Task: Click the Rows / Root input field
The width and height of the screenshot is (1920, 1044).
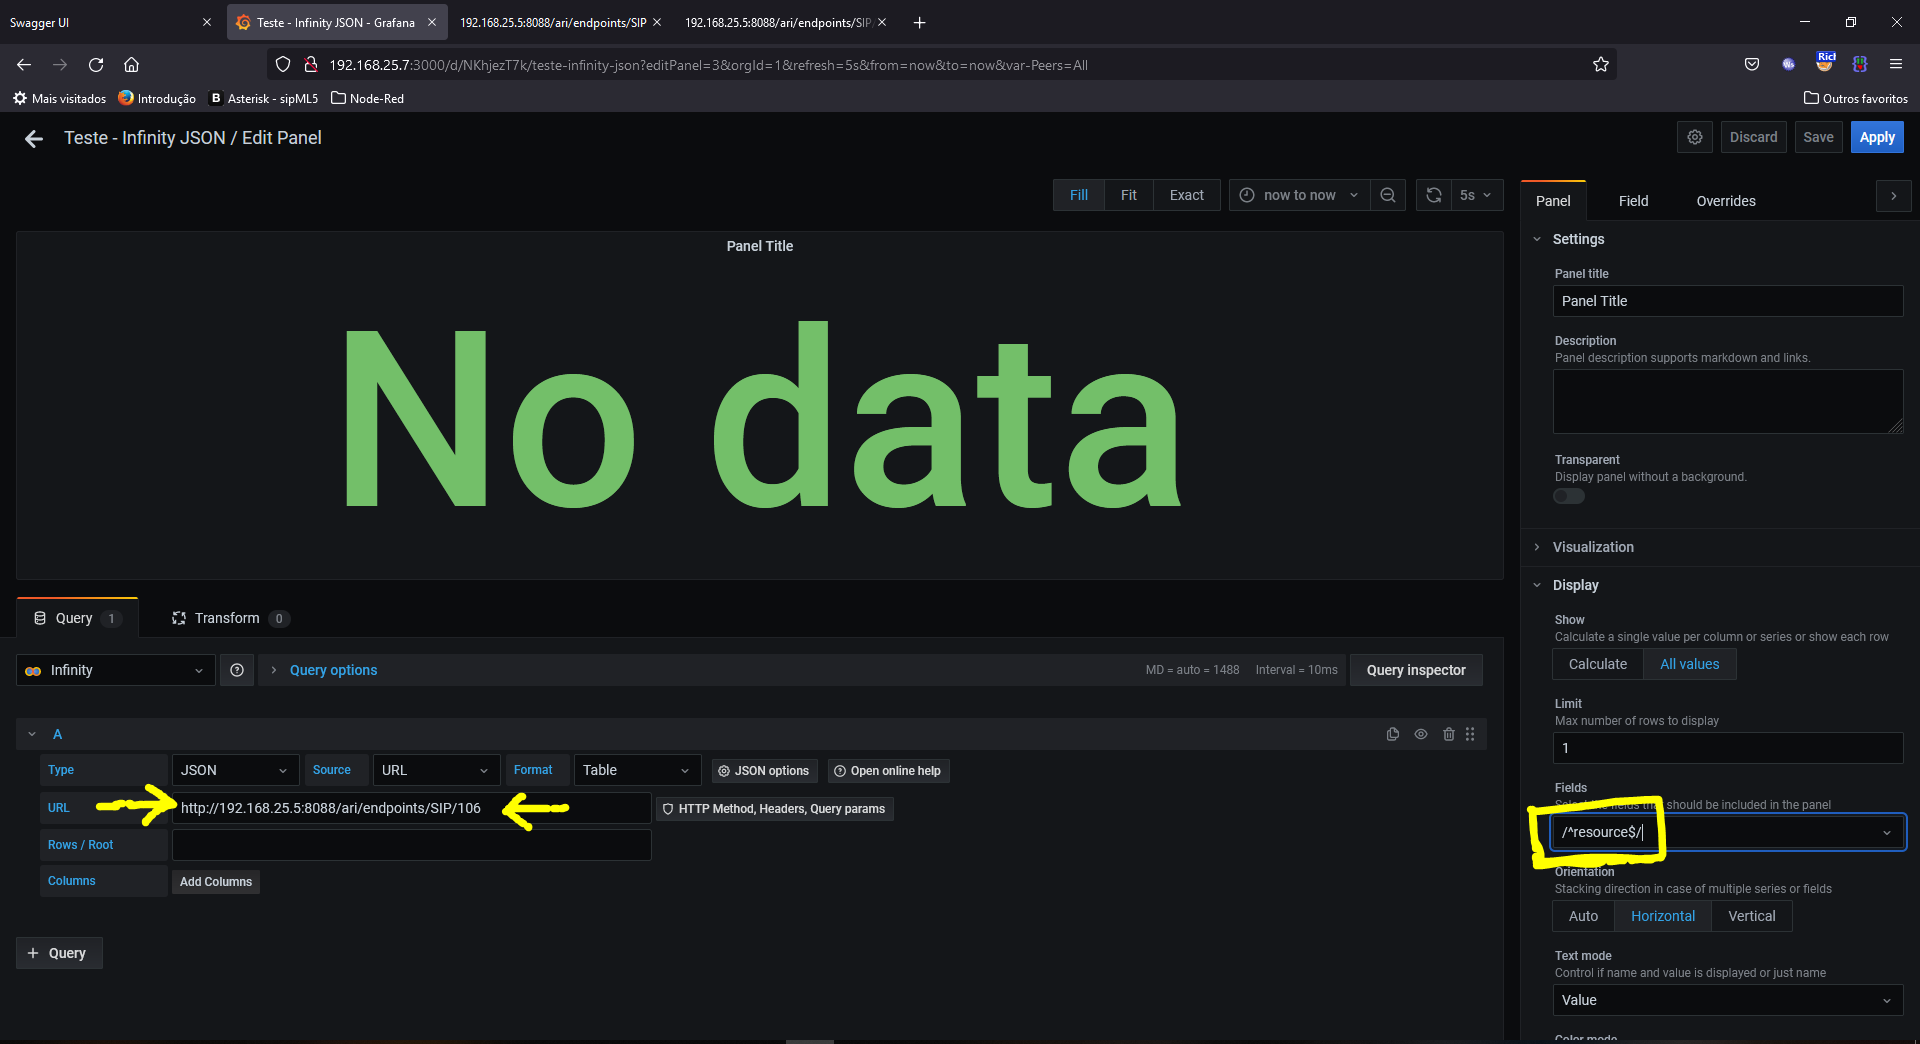Action: tap(410, 844)
